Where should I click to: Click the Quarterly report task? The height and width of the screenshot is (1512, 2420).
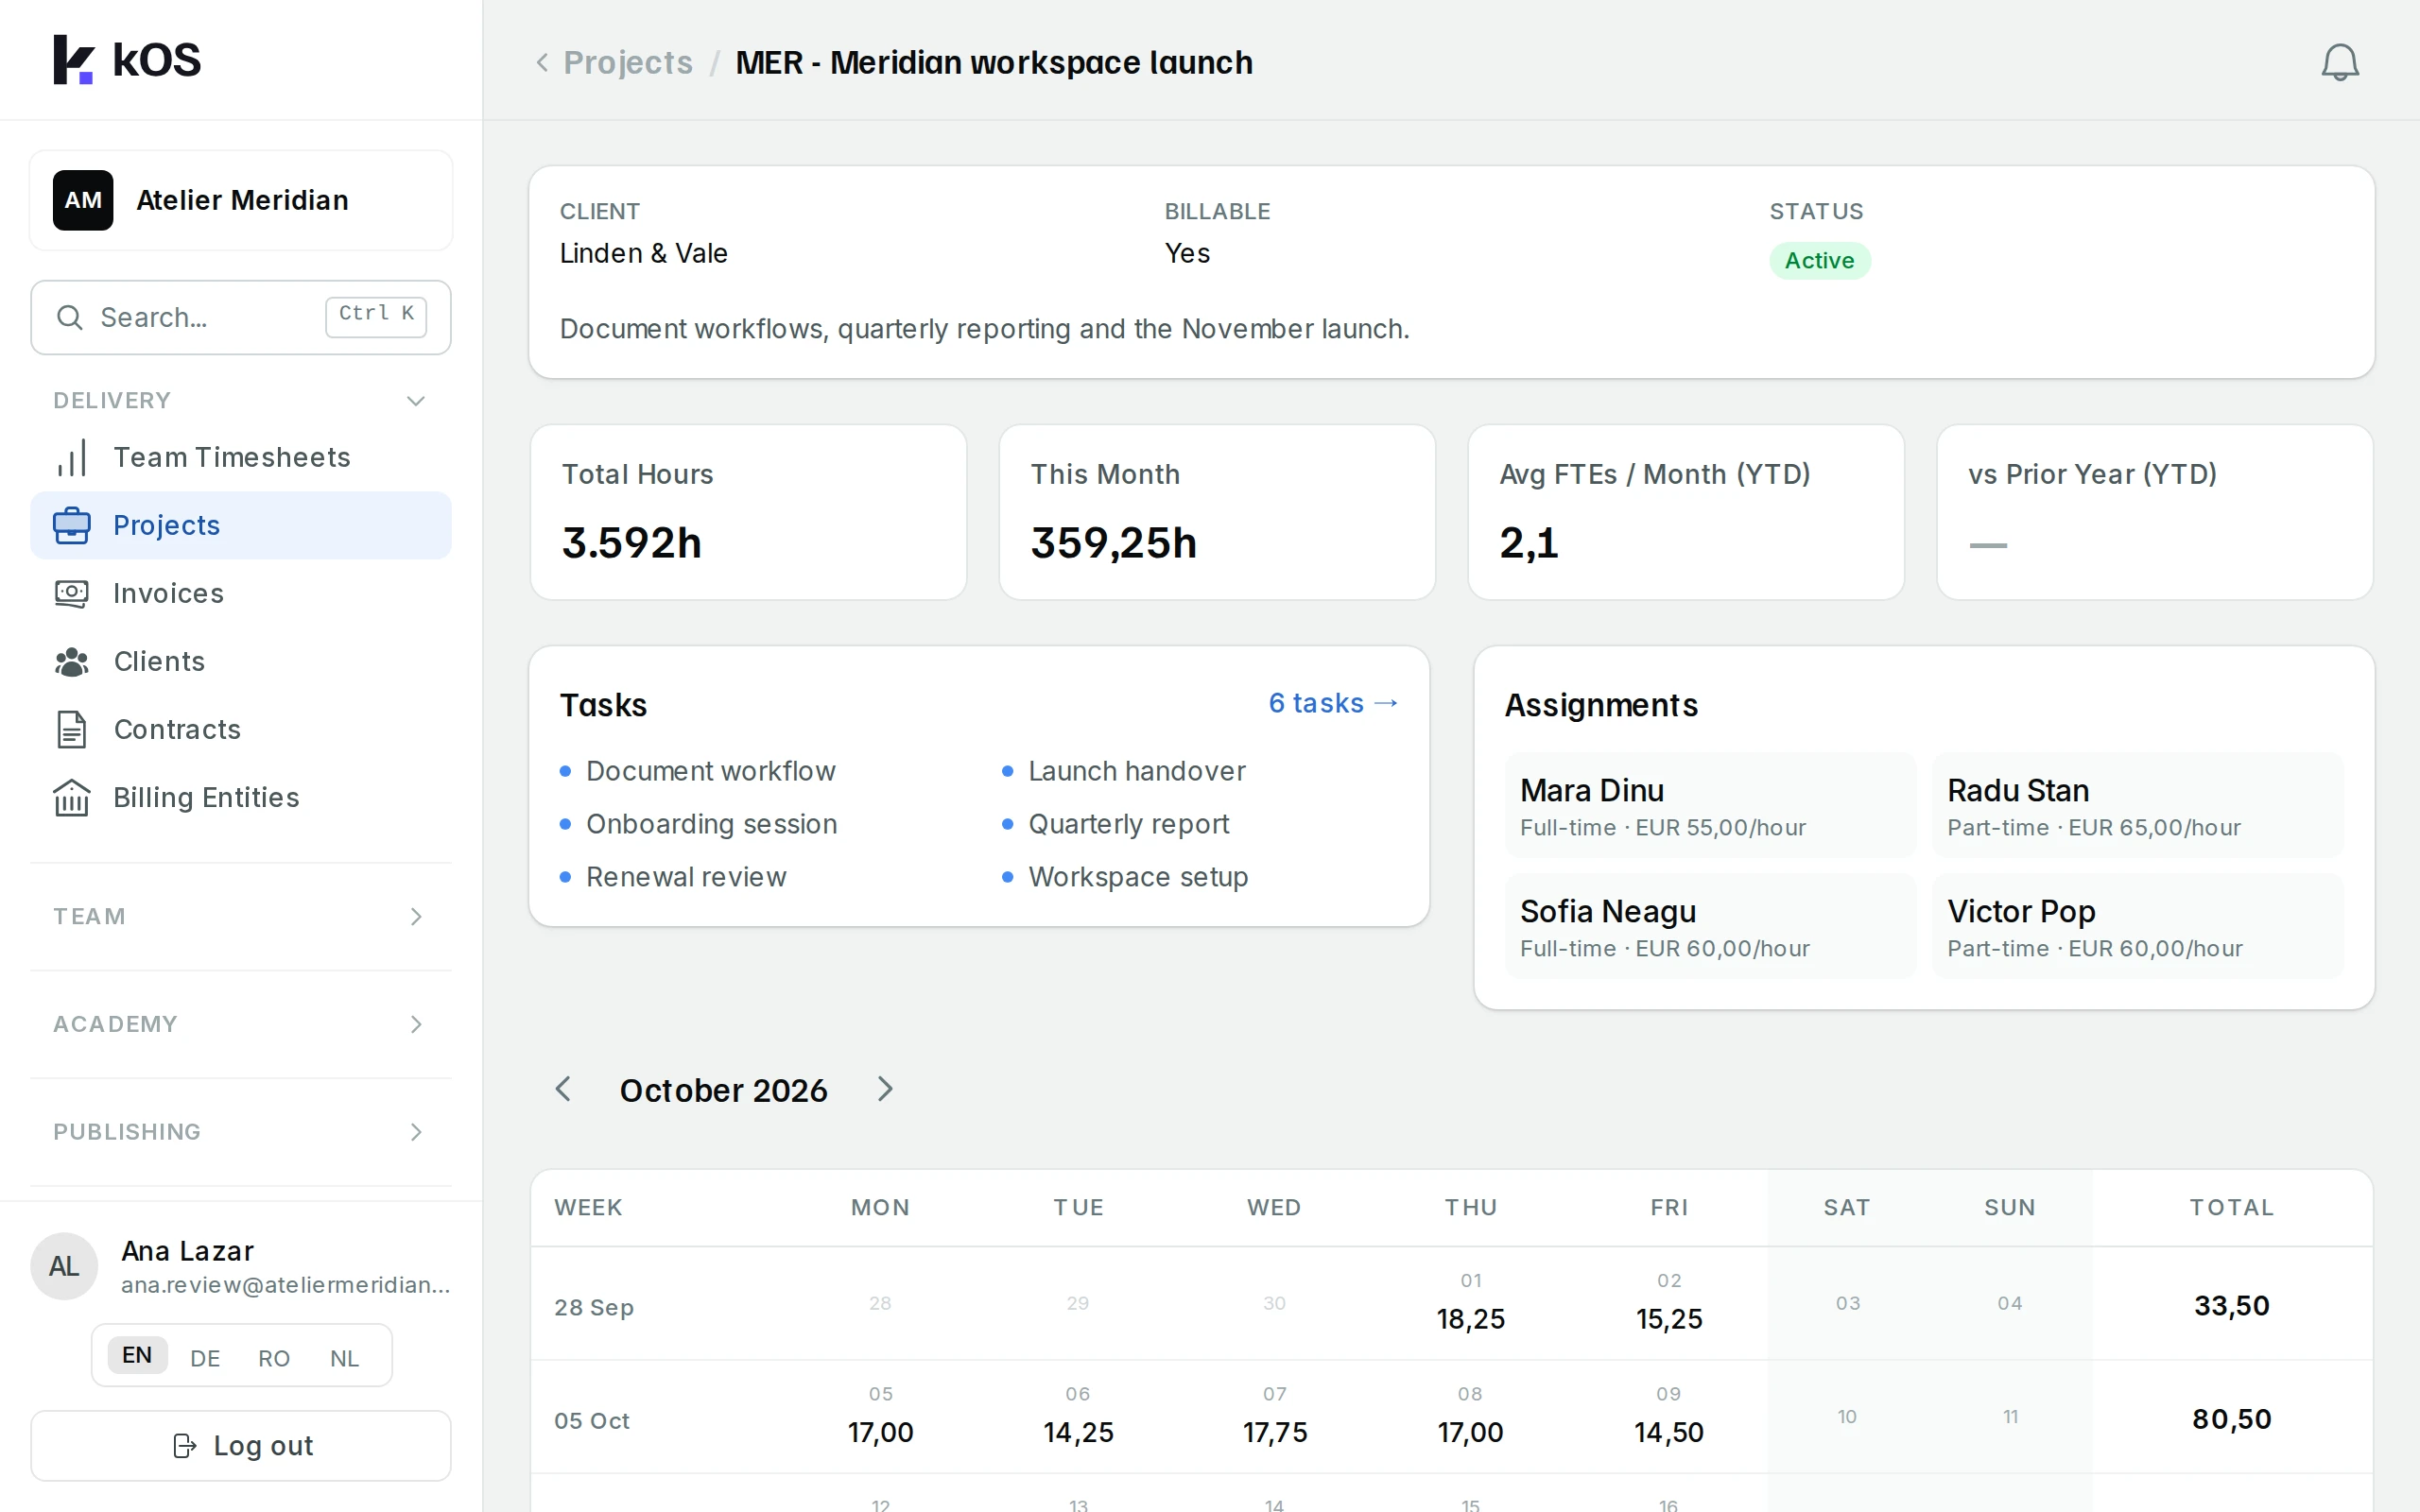coord(1128,824)
